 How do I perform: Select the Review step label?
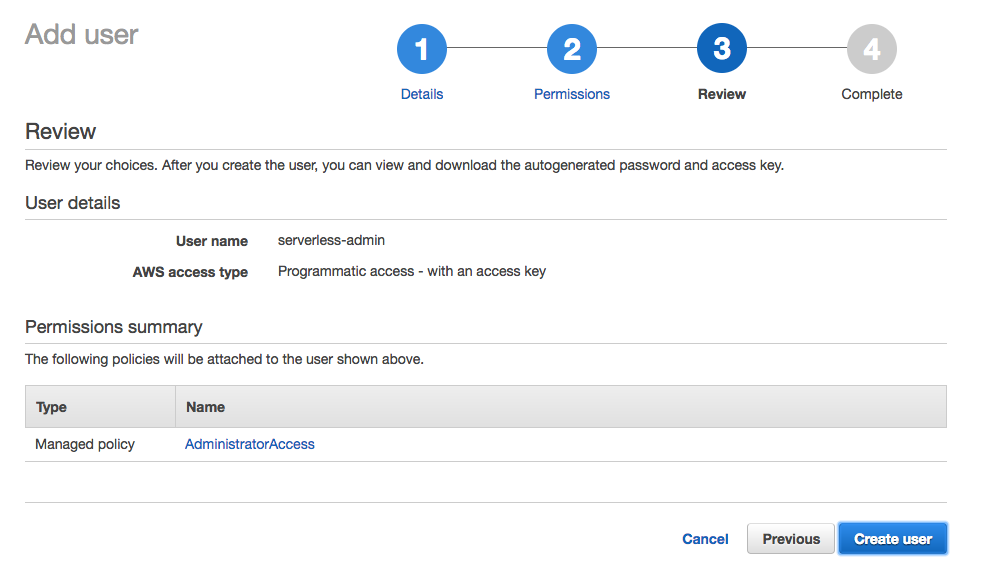pyautogui.click(x=721, y=94)
